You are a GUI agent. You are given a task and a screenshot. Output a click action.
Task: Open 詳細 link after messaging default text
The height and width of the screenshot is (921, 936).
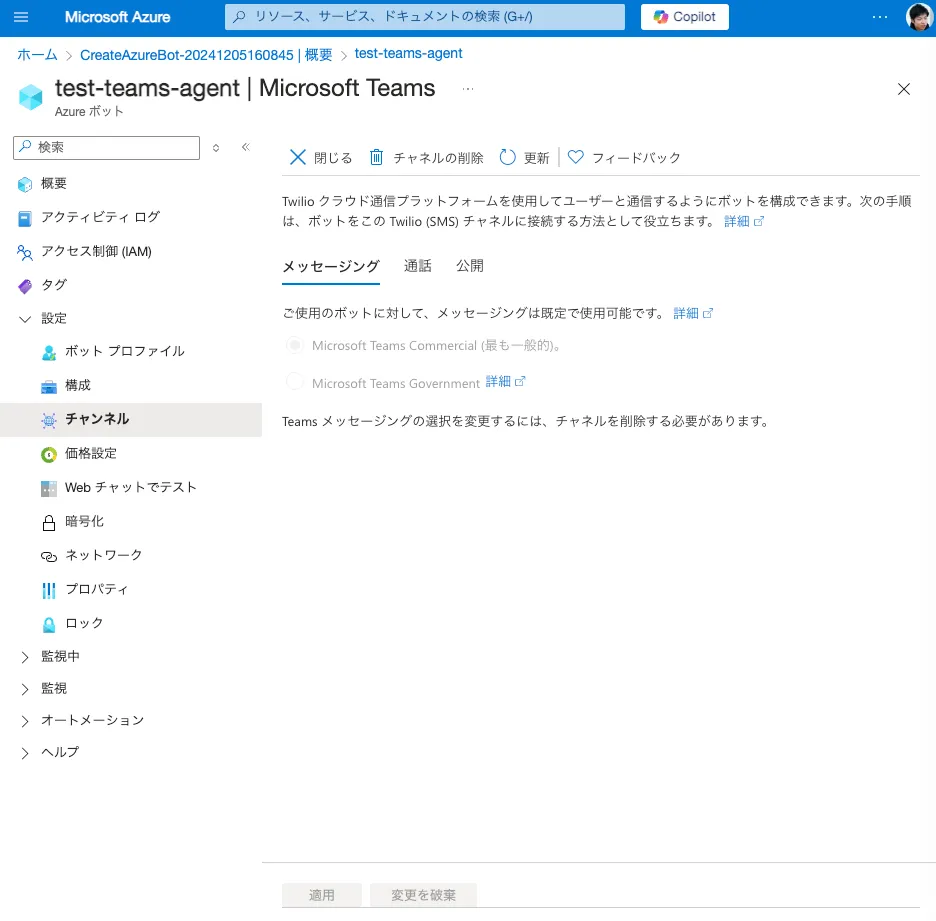(x=692, y=313)
